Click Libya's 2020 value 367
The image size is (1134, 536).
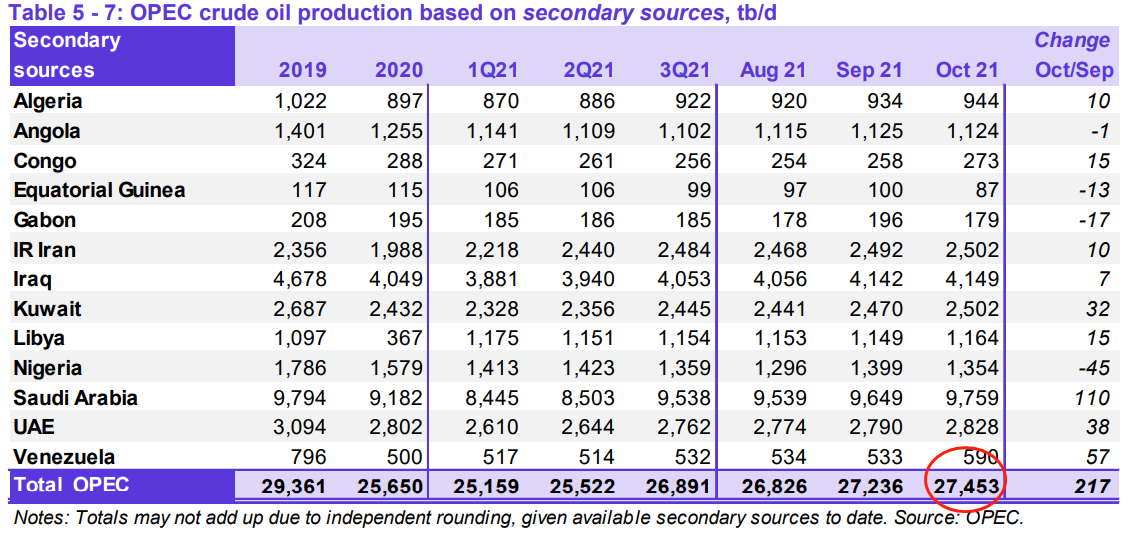tap(406, 338)
